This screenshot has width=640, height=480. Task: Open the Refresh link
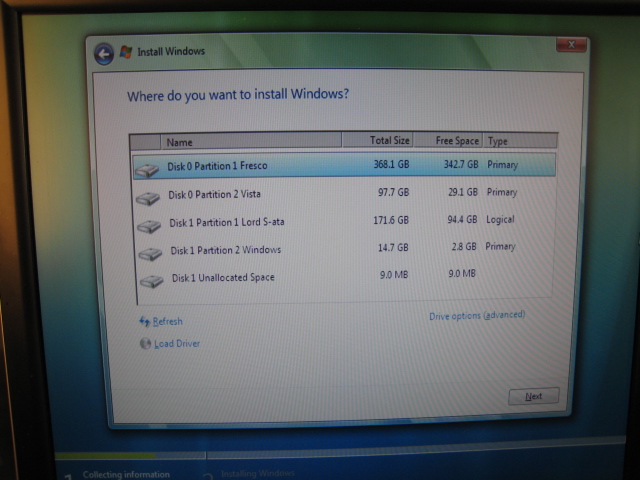point(167,322)
